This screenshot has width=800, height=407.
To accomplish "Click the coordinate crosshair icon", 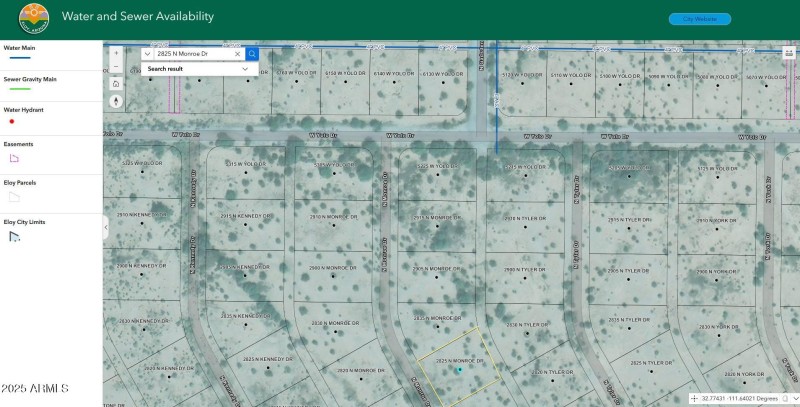I will 694,398.
